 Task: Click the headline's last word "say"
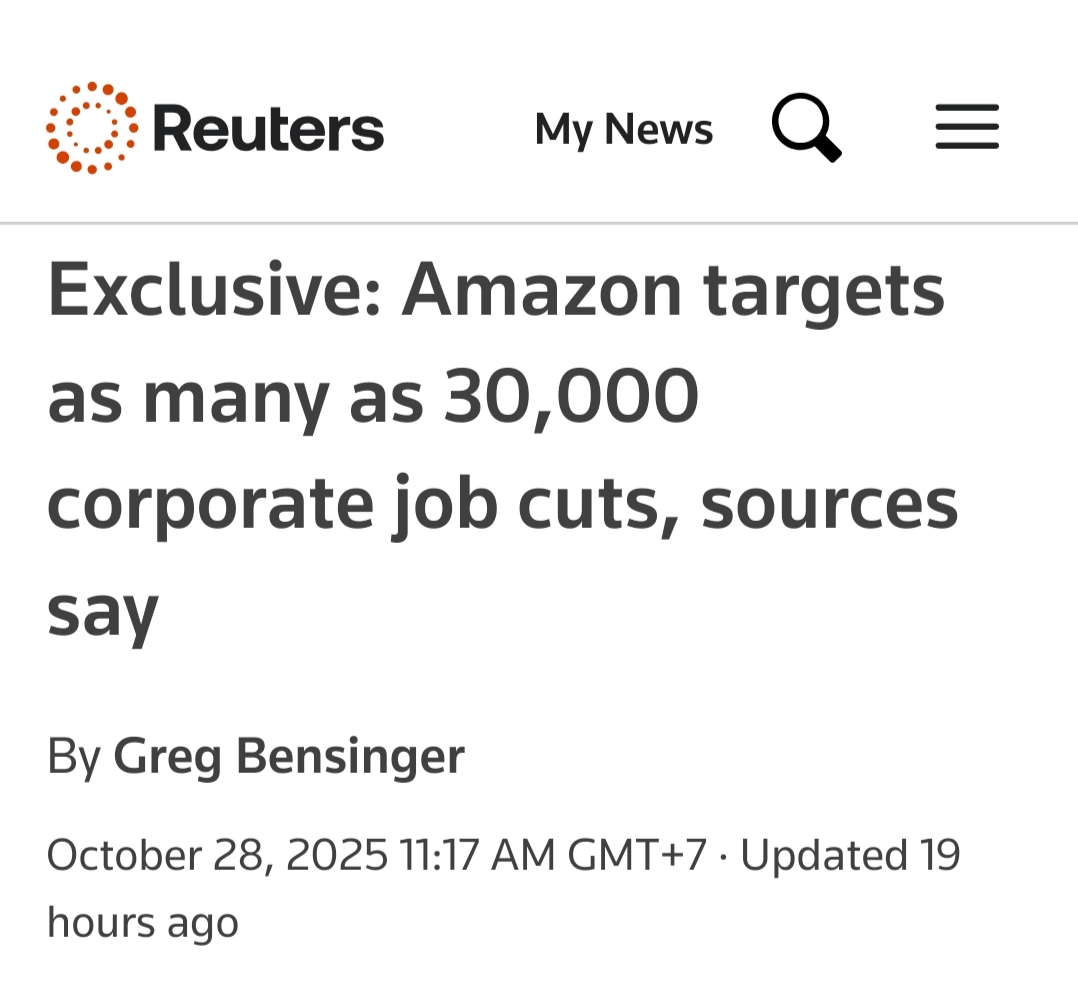[x=103, y=612]
